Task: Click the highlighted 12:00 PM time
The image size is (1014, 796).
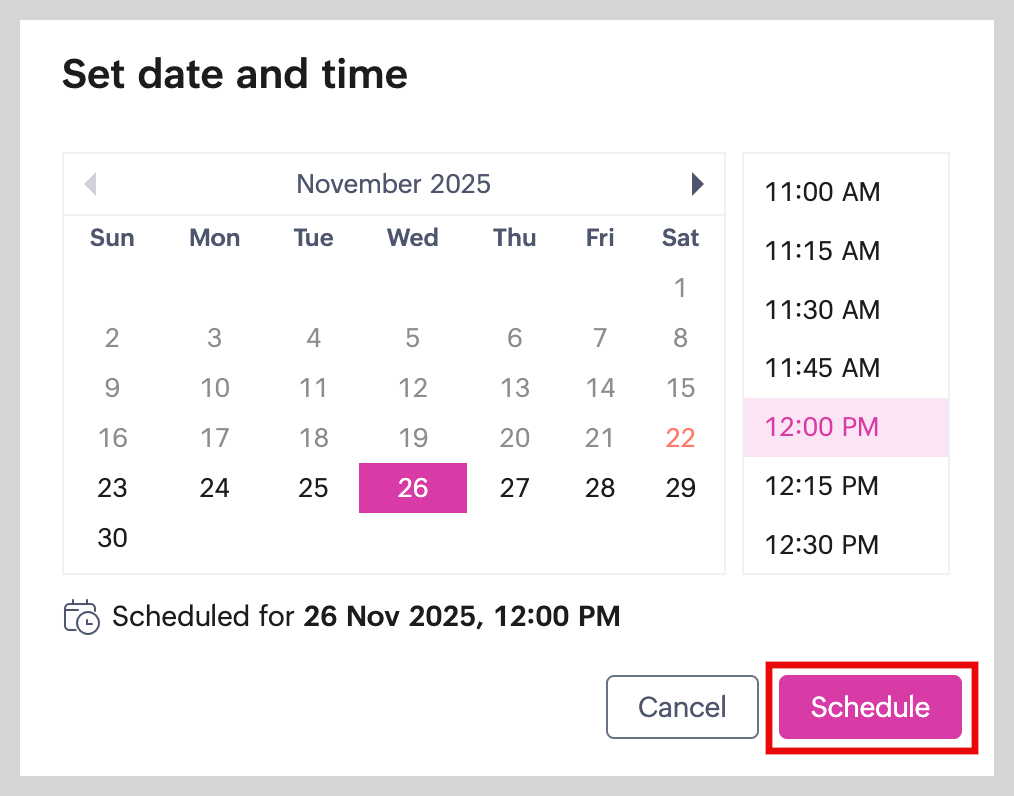Action: pyautogui.click(x=822, y=427)
